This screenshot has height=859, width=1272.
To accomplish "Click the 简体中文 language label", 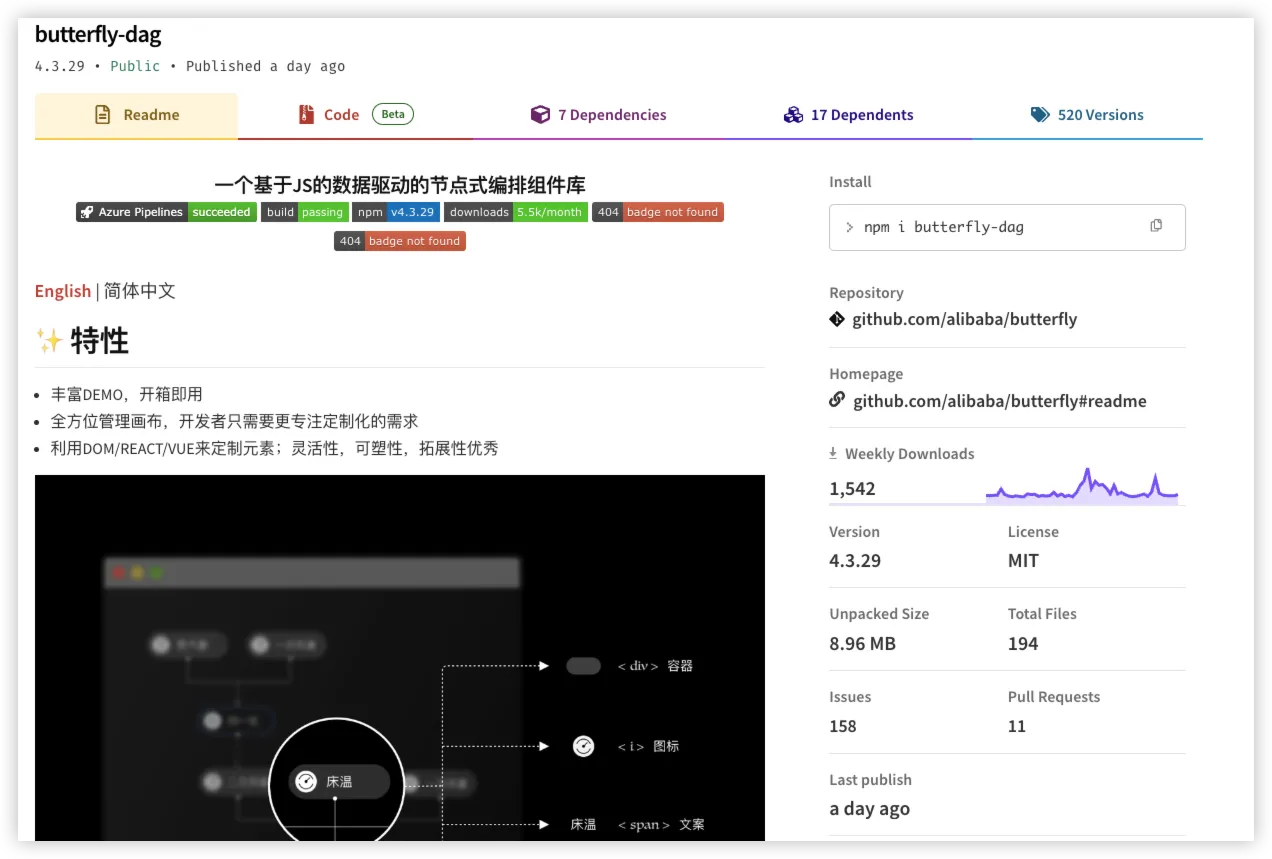I will [x=140, y=291].
